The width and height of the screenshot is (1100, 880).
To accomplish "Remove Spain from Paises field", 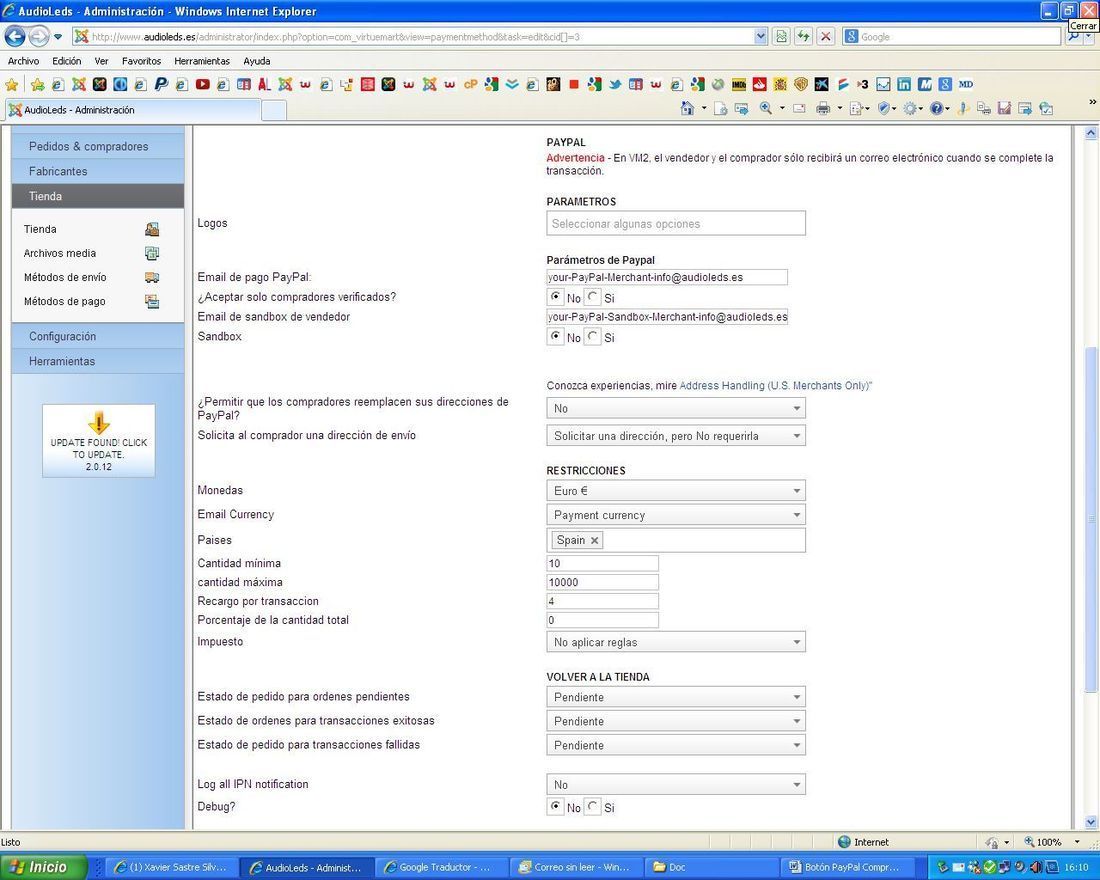I will click(594, 540).
